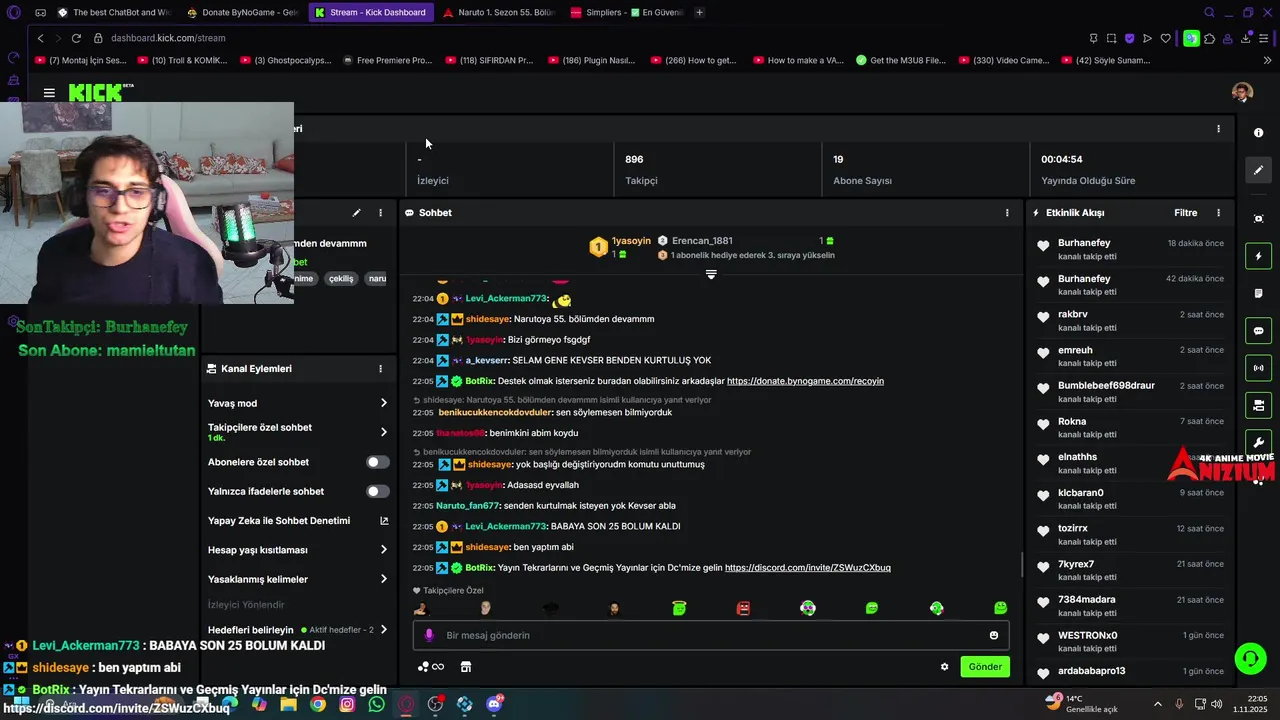
Task: Collapse the pinned leaderboard chevron in chat
Action: click(711, 274)
